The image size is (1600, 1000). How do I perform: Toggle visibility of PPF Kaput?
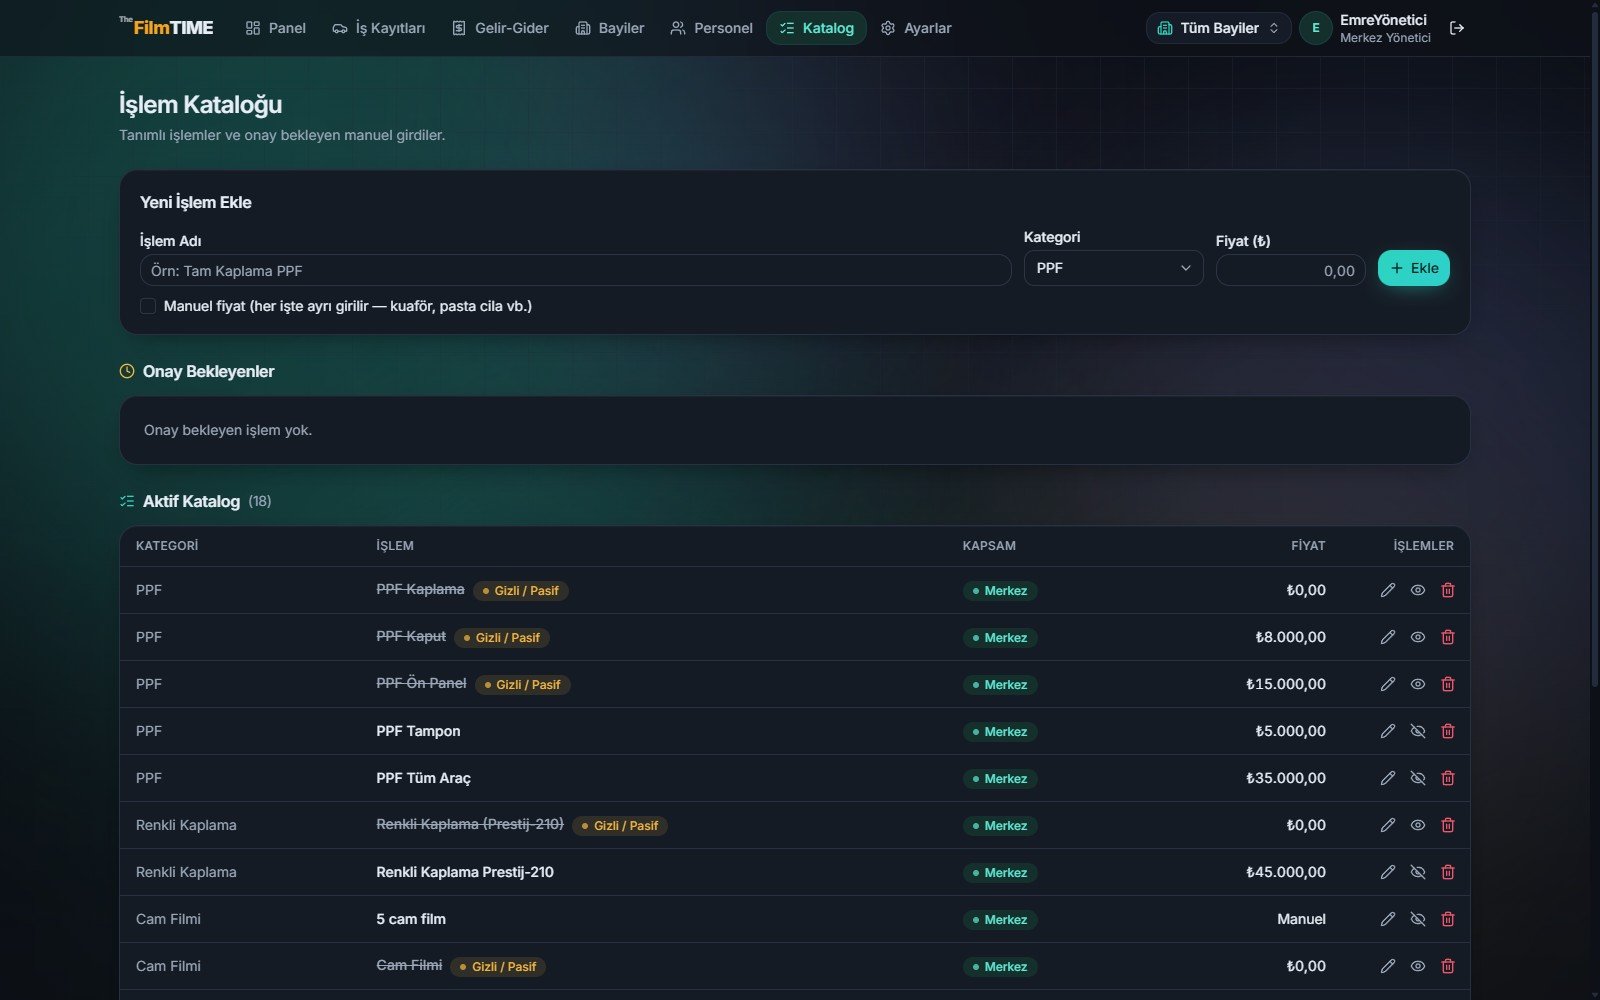pyautogui.click(x=1417, y=637)
